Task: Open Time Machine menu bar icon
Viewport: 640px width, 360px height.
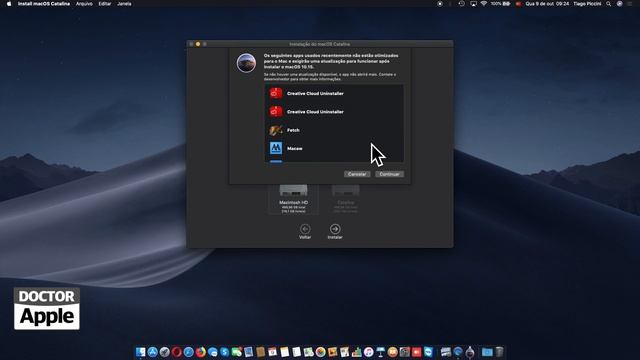Action: [462, 4]
